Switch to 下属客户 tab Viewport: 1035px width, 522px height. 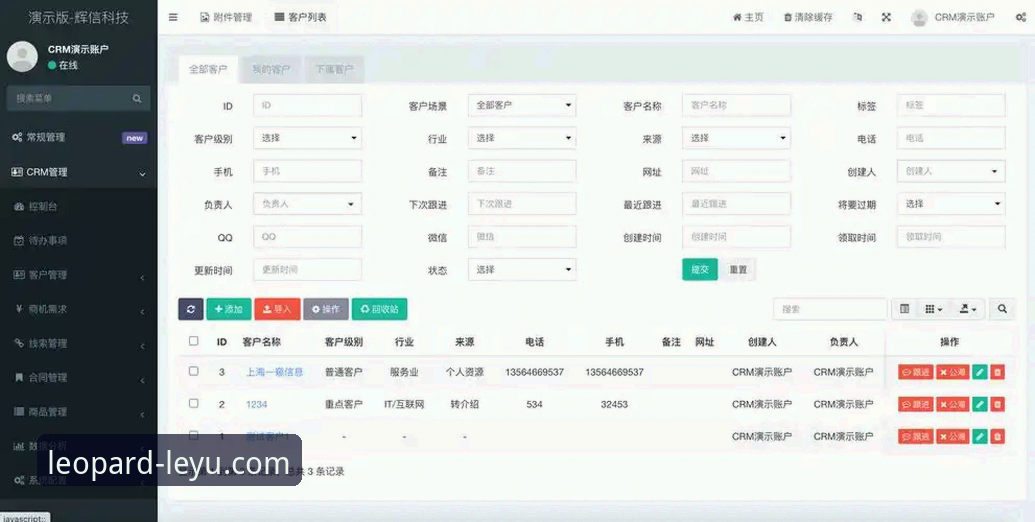334,69
